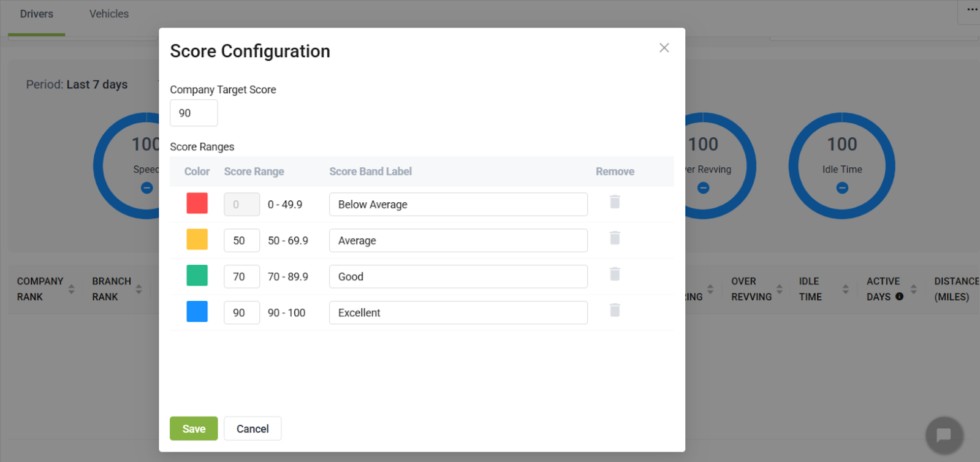980x462 pixels.
Task: Switch to the Vehicles tab
Action: (x=109, y=14)
